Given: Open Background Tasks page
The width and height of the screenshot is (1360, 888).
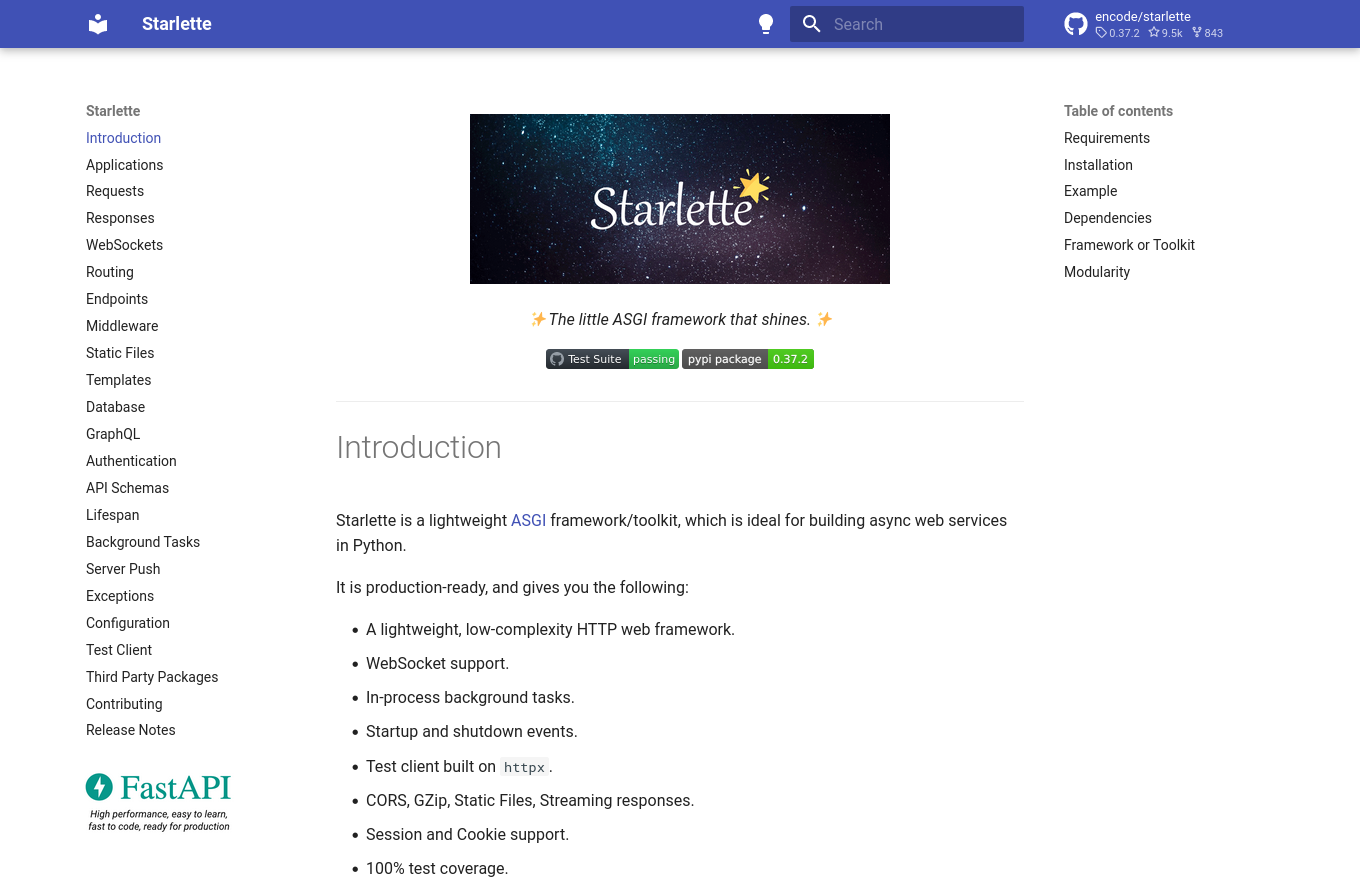Looking at the screenshot, I should pyautogui.click(x=143, y=542).
